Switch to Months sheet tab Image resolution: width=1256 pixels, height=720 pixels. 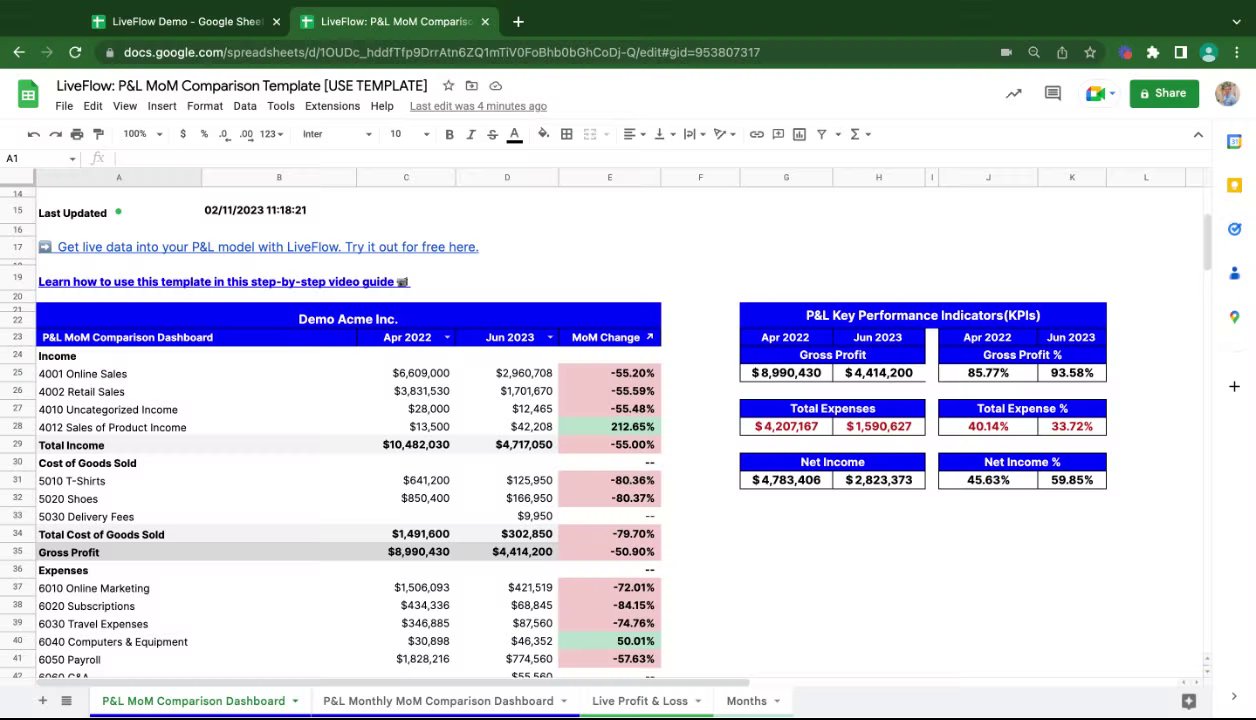point(746,701)
